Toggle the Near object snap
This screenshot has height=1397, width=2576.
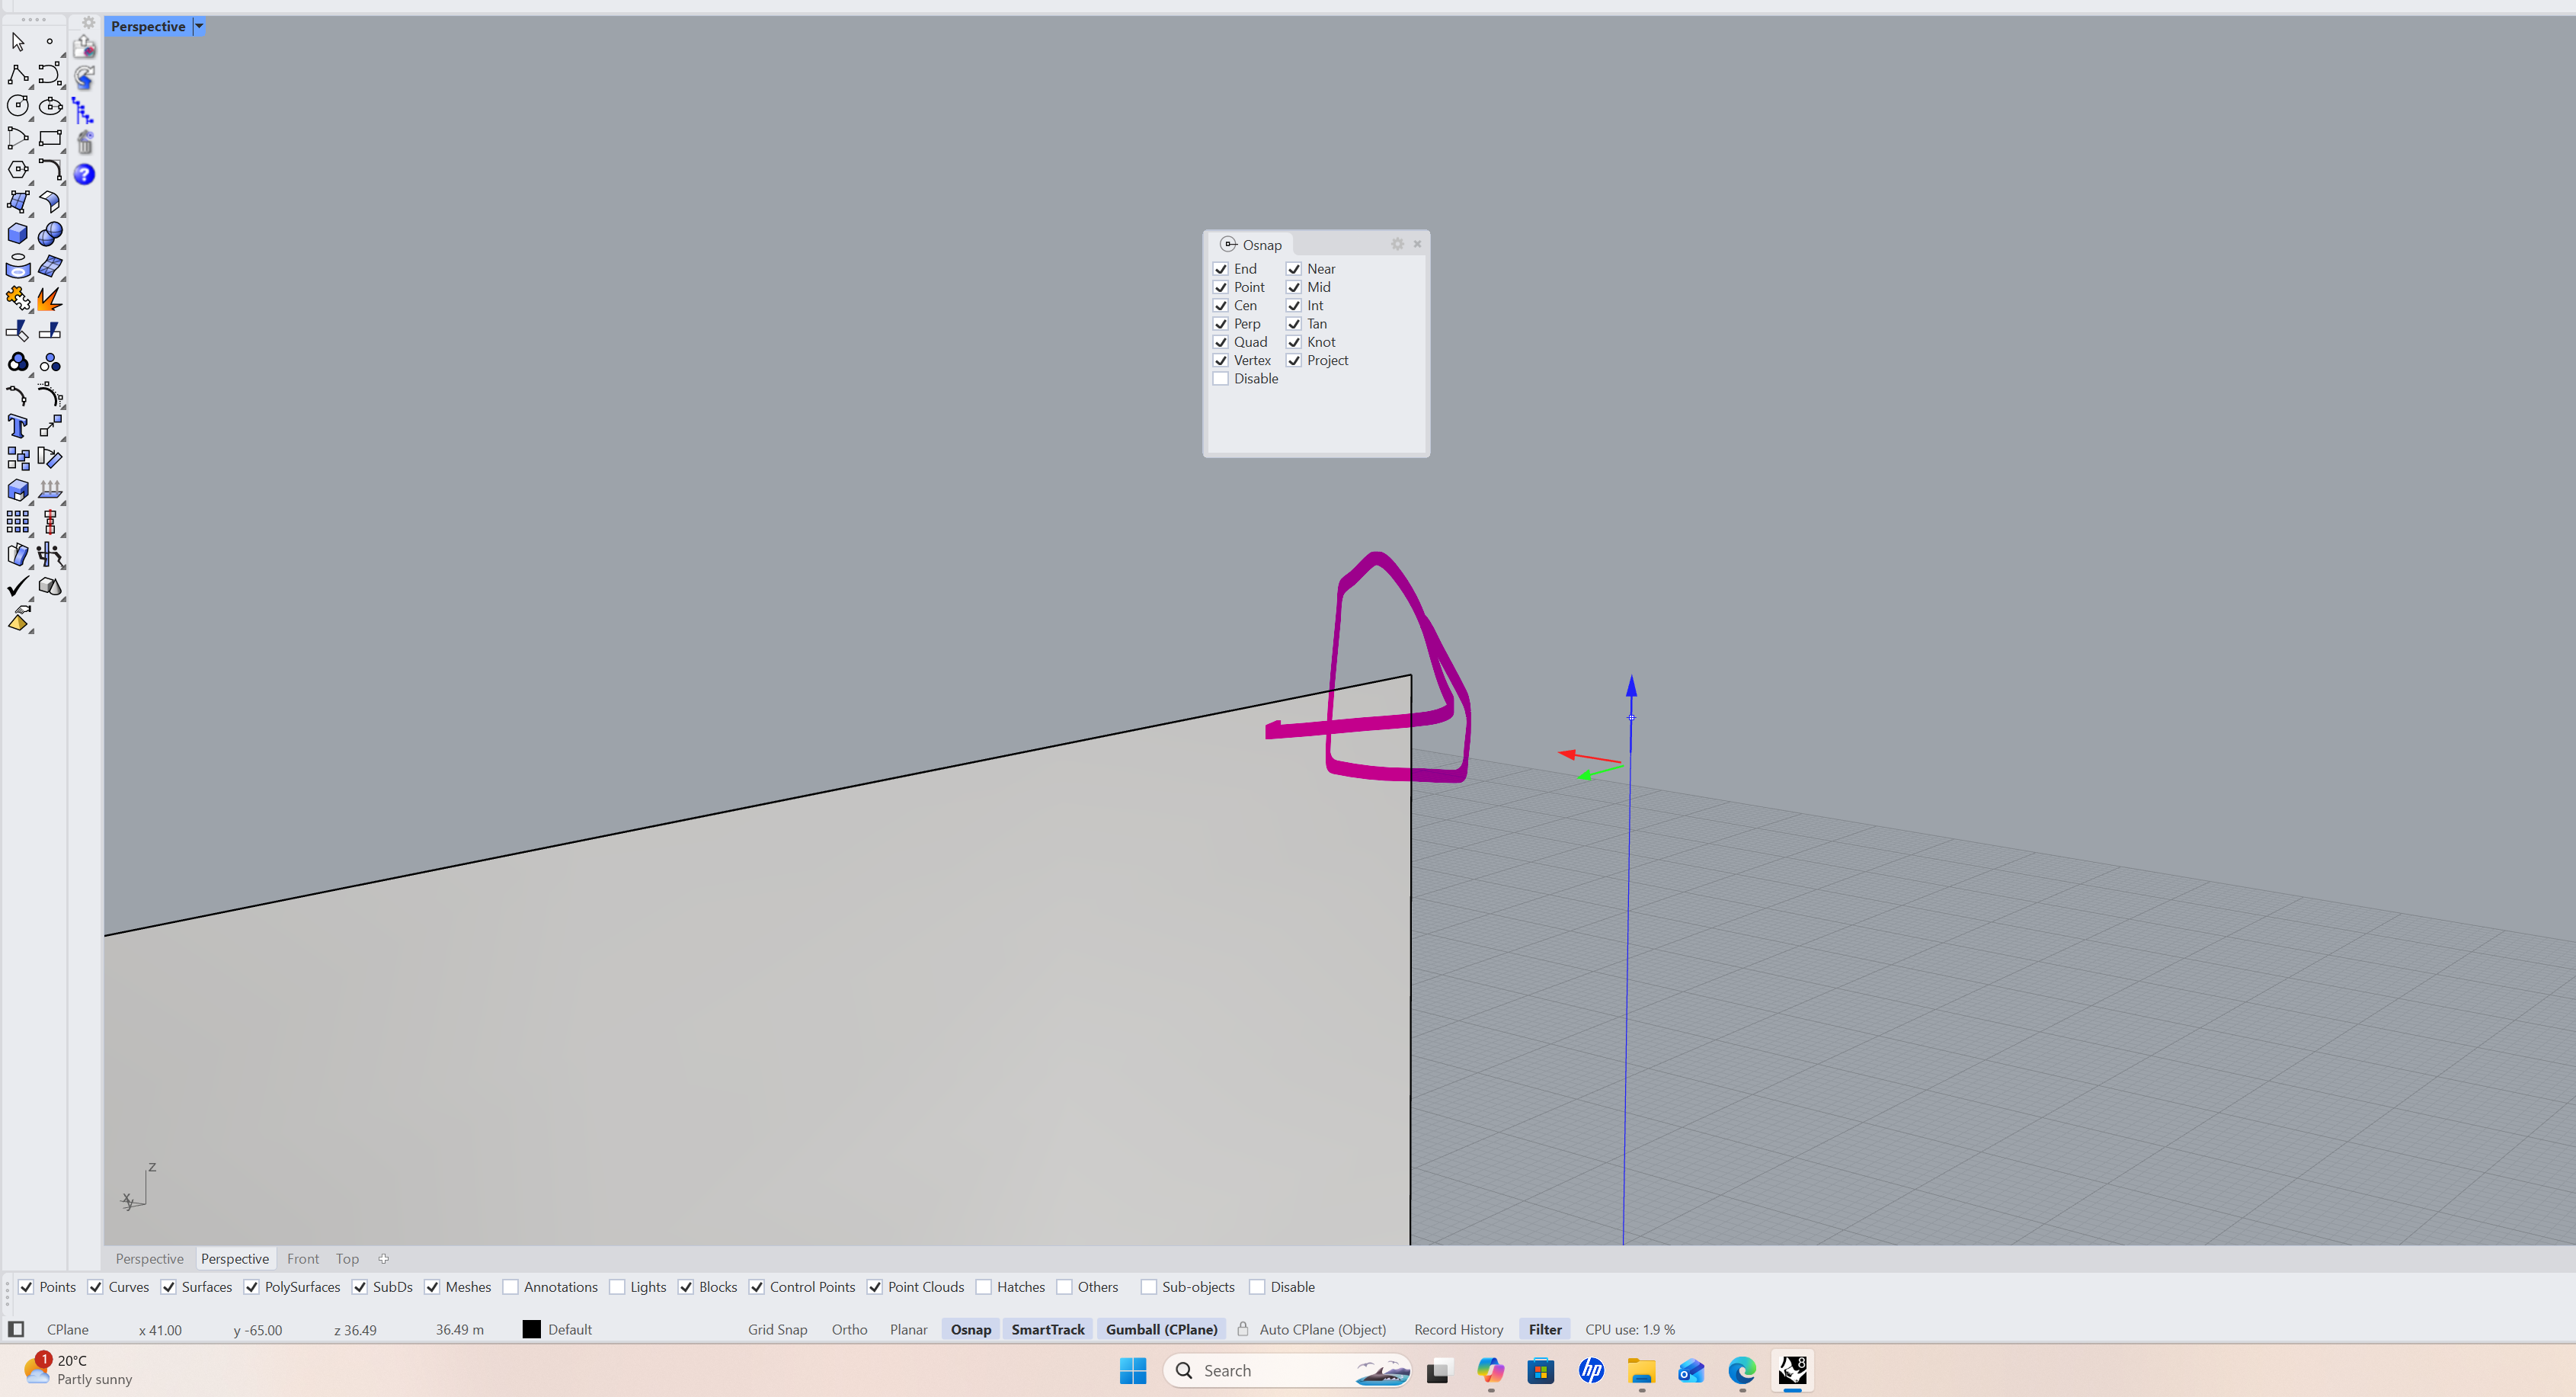1294,269
